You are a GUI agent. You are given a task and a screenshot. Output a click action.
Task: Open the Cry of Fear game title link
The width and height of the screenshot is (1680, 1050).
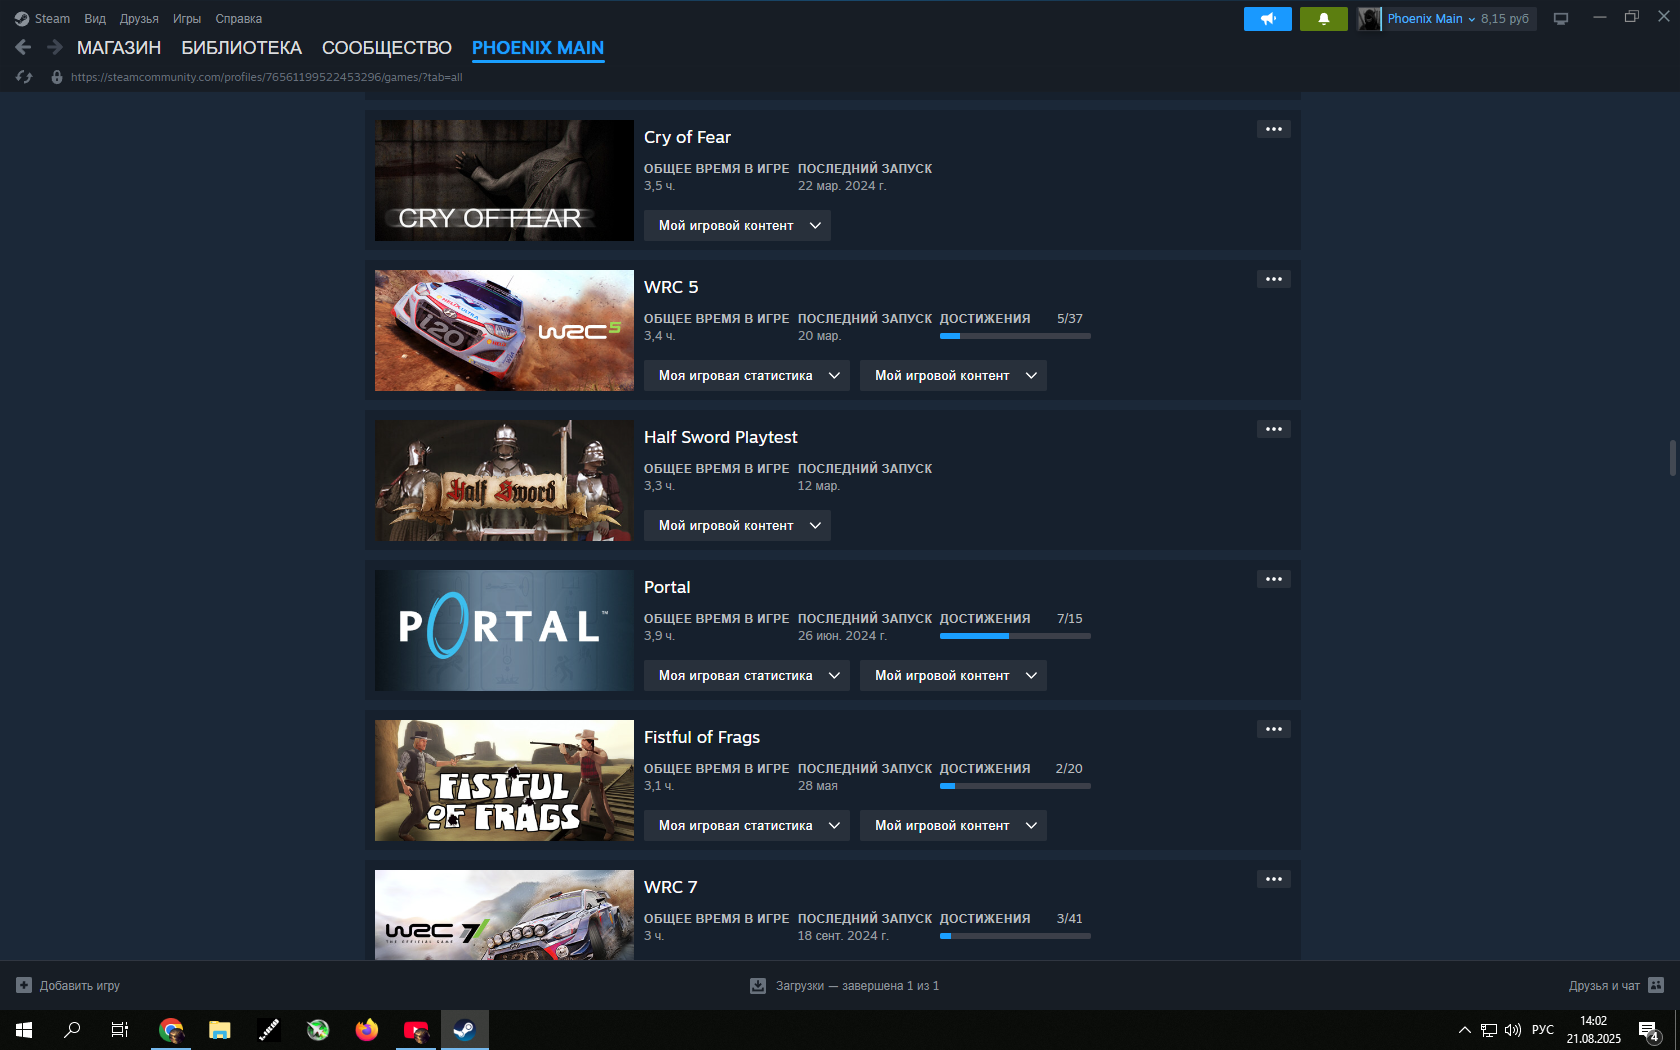point(687,137)
